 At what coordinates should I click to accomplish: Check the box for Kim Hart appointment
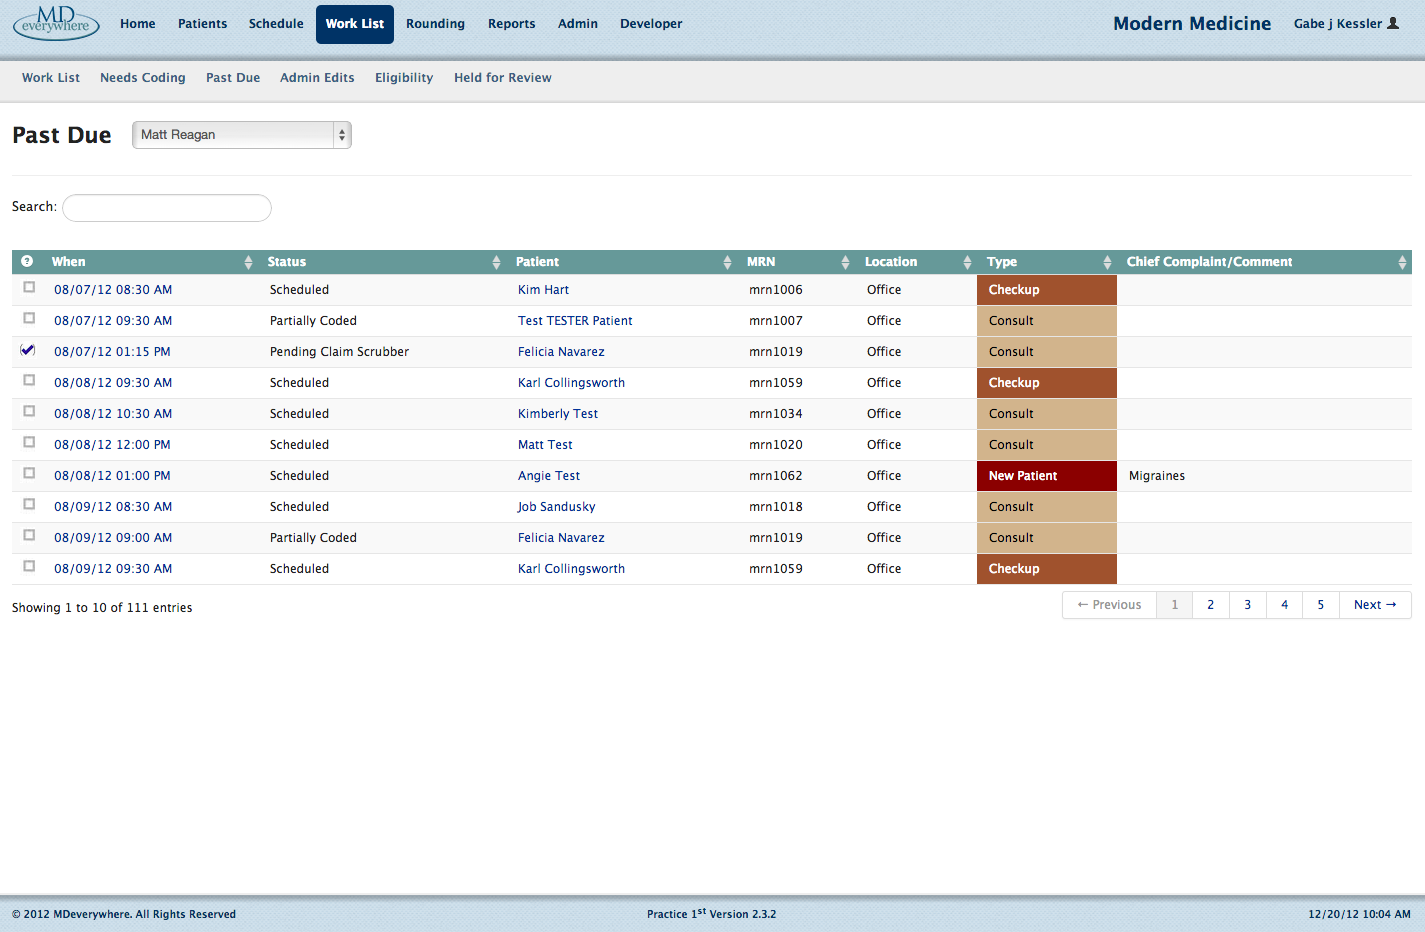coord(29,287)
